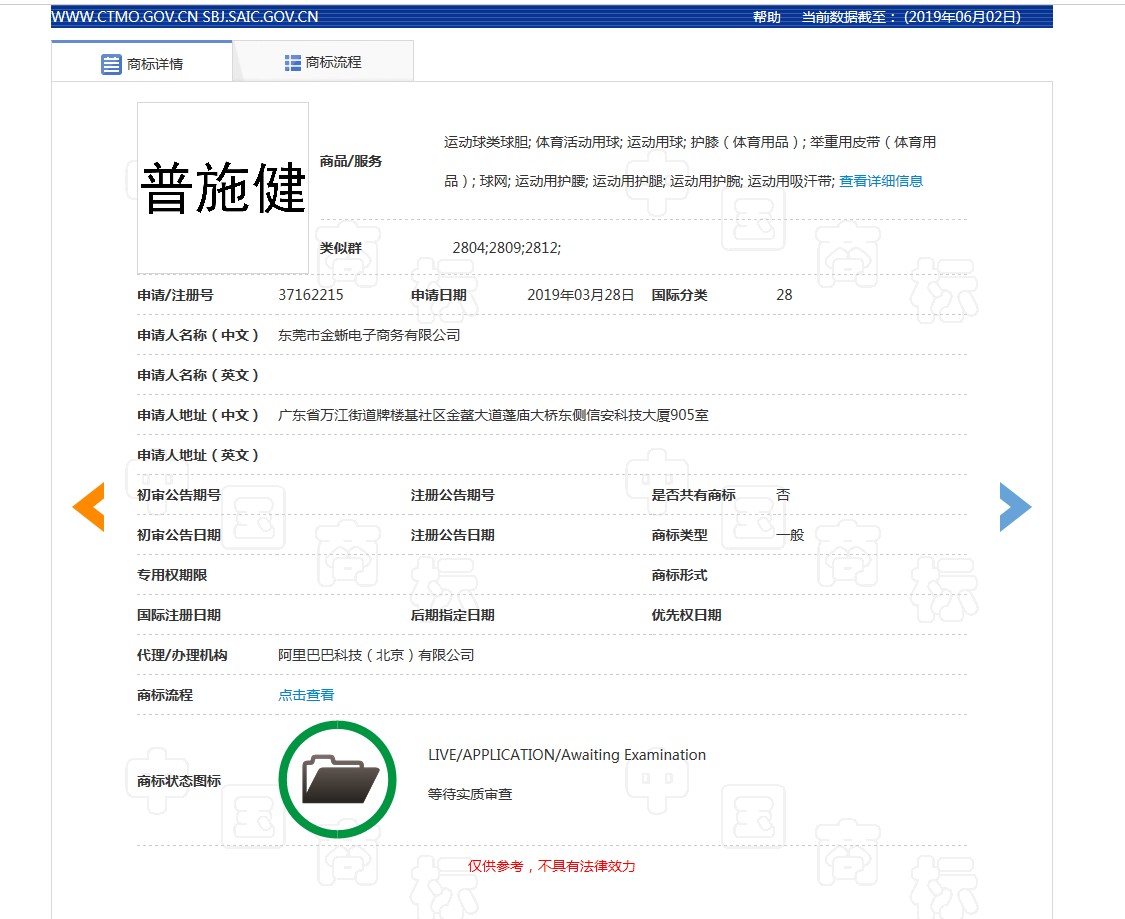Click the red disclaimer text 仅供参考
Viewport: 1125px width, 919px height.
[x=551, y=866]
